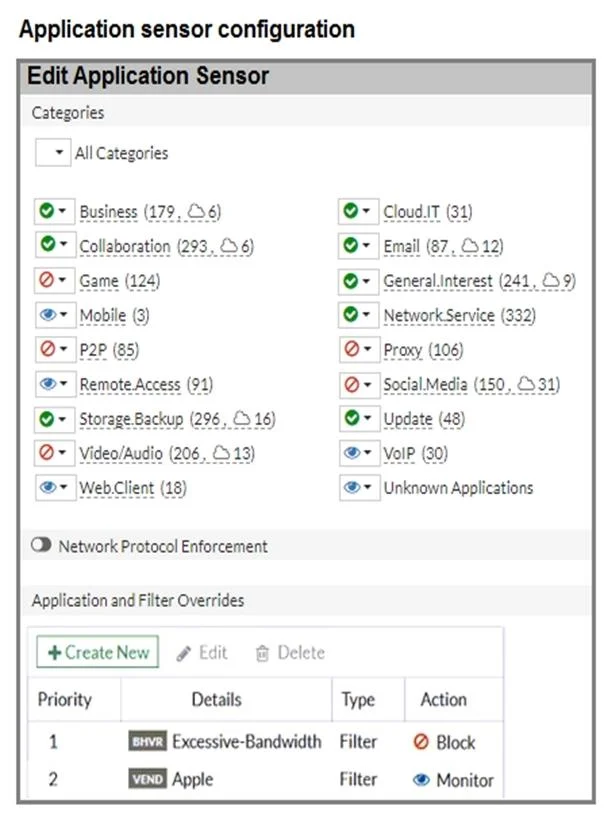604x815 pixels.
Task: Select the Excessive-Bandwidth override row
Action: (x=265, y=741)
